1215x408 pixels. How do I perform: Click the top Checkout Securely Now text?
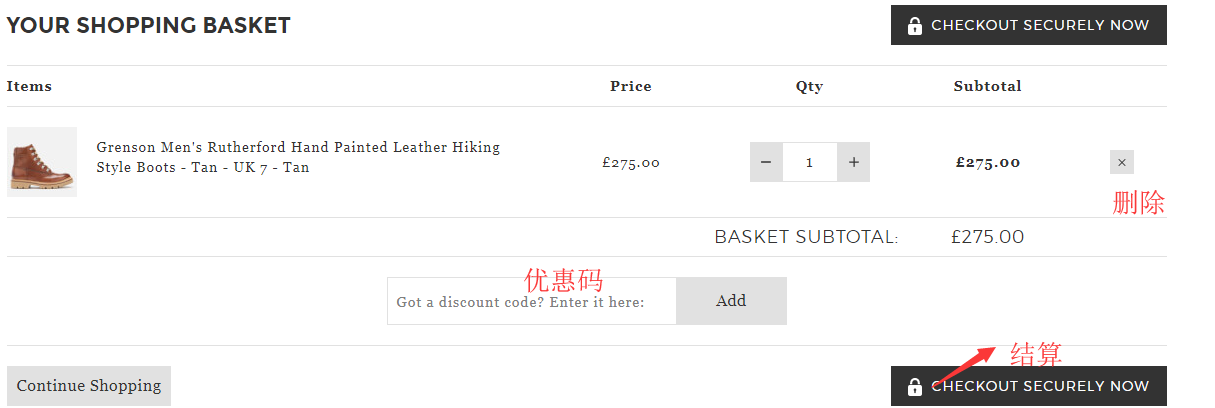coord(1040,26)
